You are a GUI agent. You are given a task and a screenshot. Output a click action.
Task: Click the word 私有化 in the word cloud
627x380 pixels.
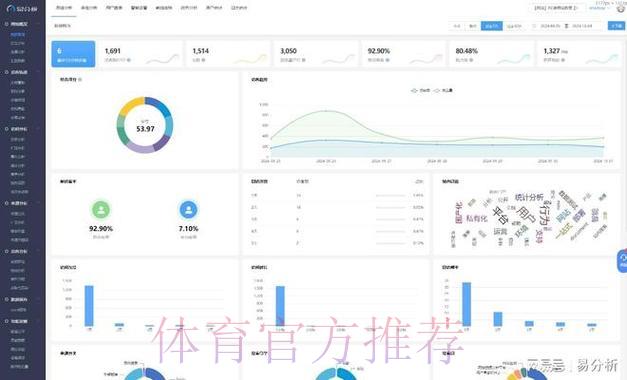click(x=477, y=218)
